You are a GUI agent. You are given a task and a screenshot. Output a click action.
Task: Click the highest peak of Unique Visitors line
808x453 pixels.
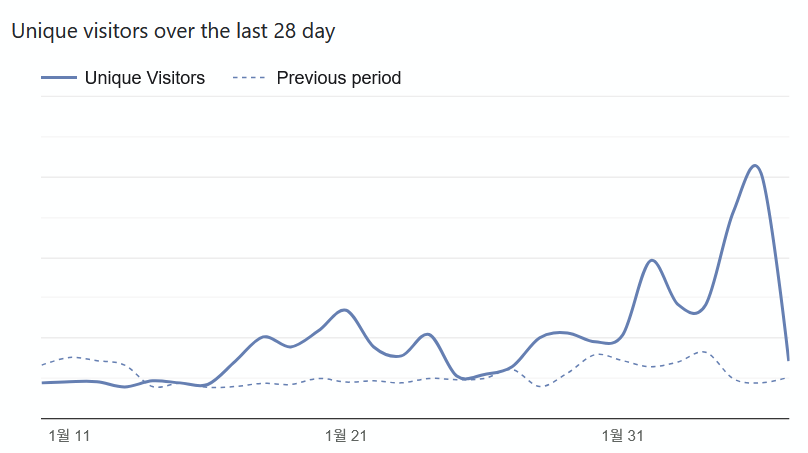755,166
